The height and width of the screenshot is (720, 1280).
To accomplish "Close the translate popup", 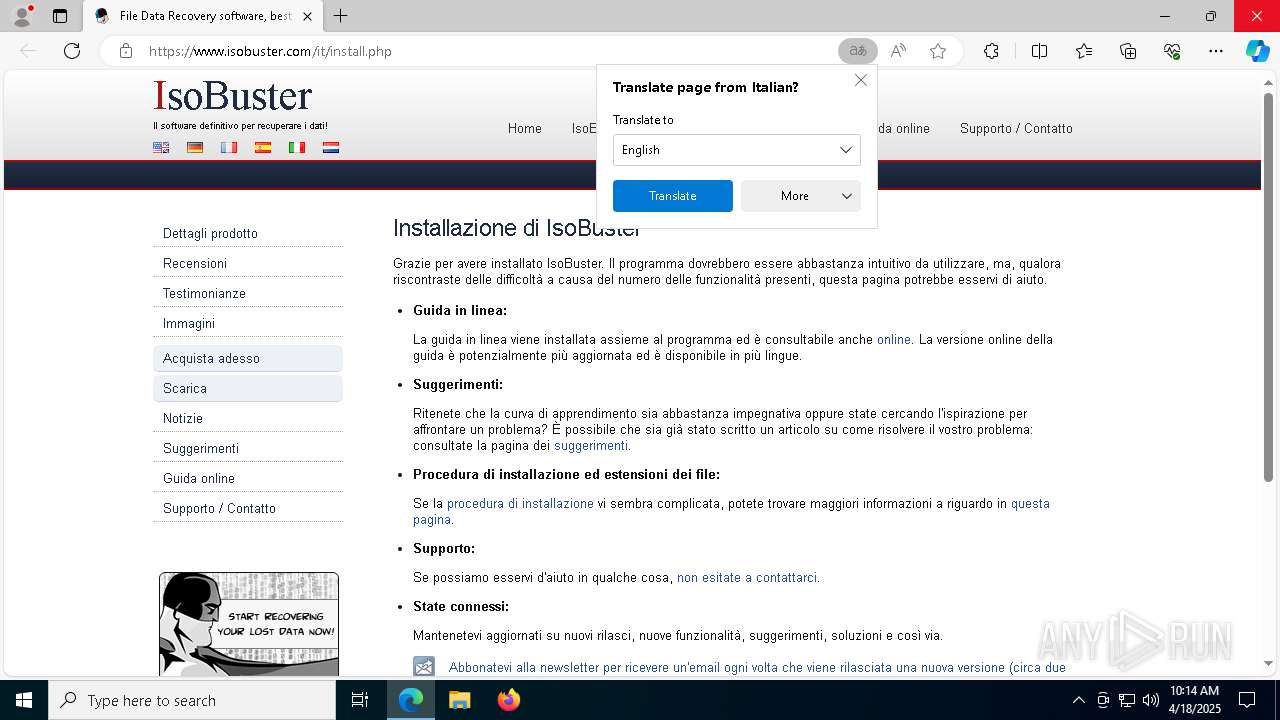I will coord(861,80).
